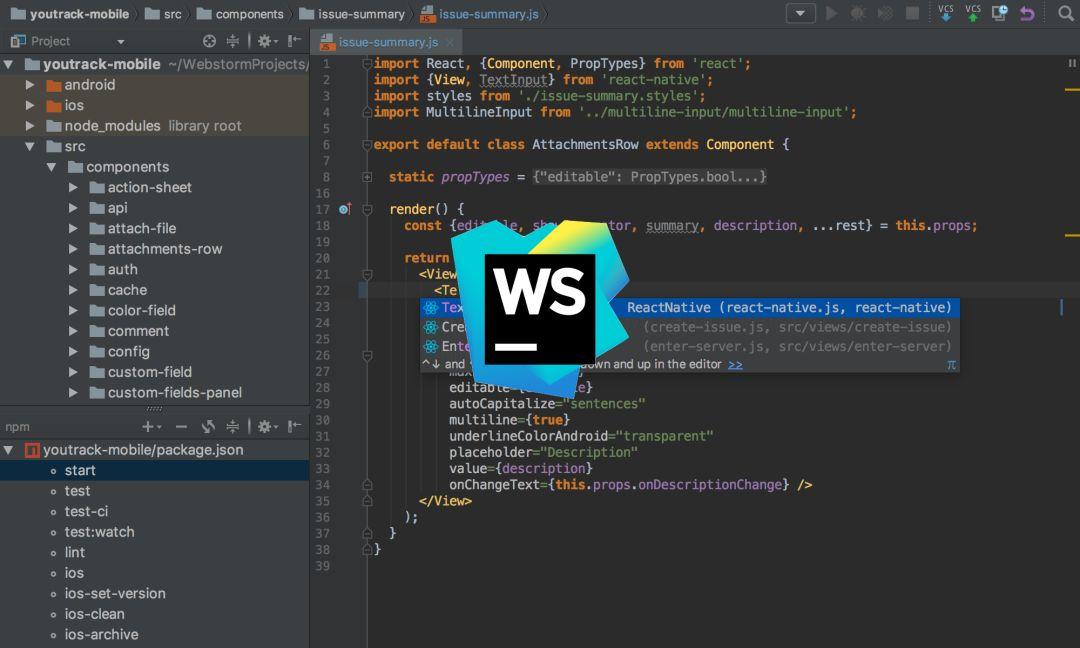Expand the node_modules folder arrow
Image resolution: width=1080 pixels, height=648 pixels.
pos(30,126)
